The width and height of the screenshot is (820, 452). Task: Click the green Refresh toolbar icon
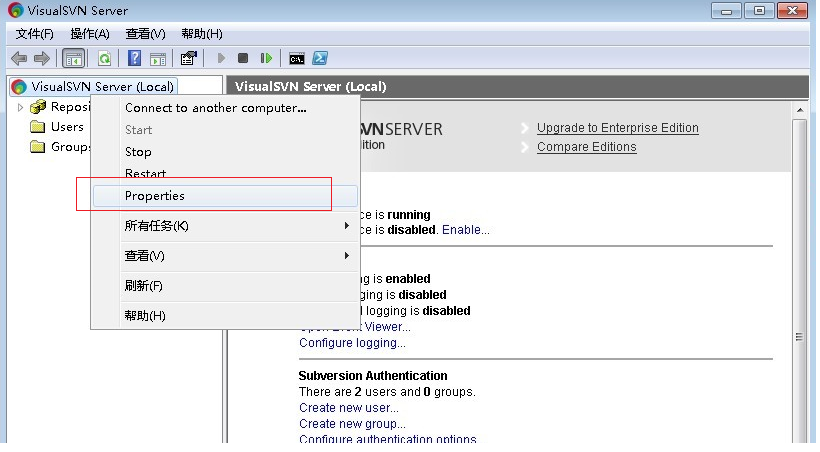105,58
